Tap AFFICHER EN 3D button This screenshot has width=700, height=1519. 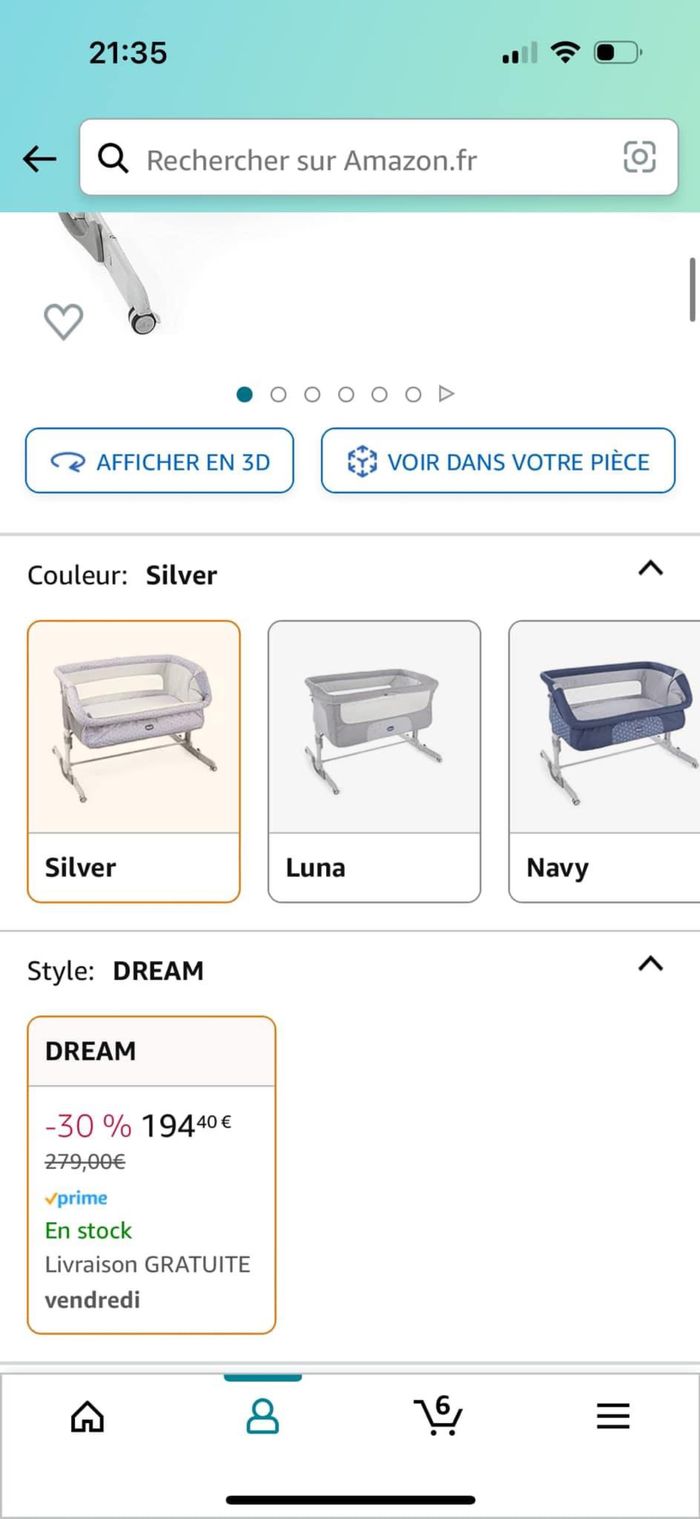[160, 461]
